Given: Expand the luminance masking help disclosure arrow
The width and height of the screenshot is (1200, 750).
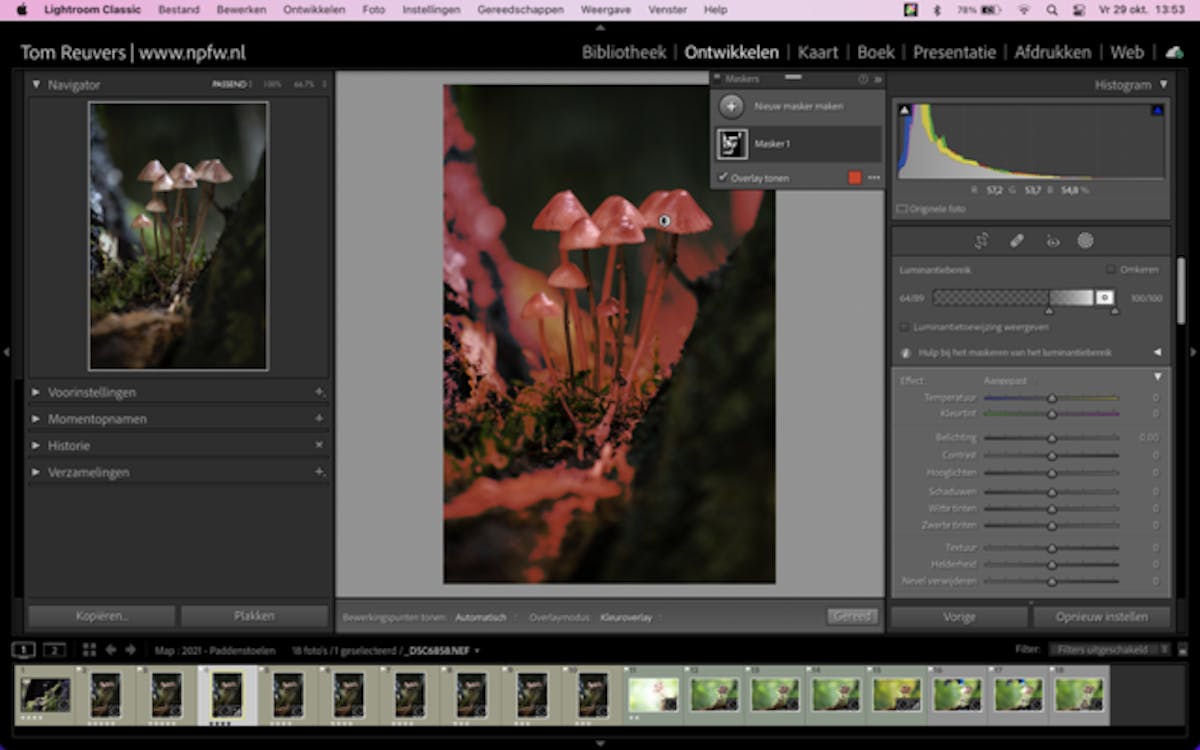Looking at the screenshot, I should (1157, 352).
